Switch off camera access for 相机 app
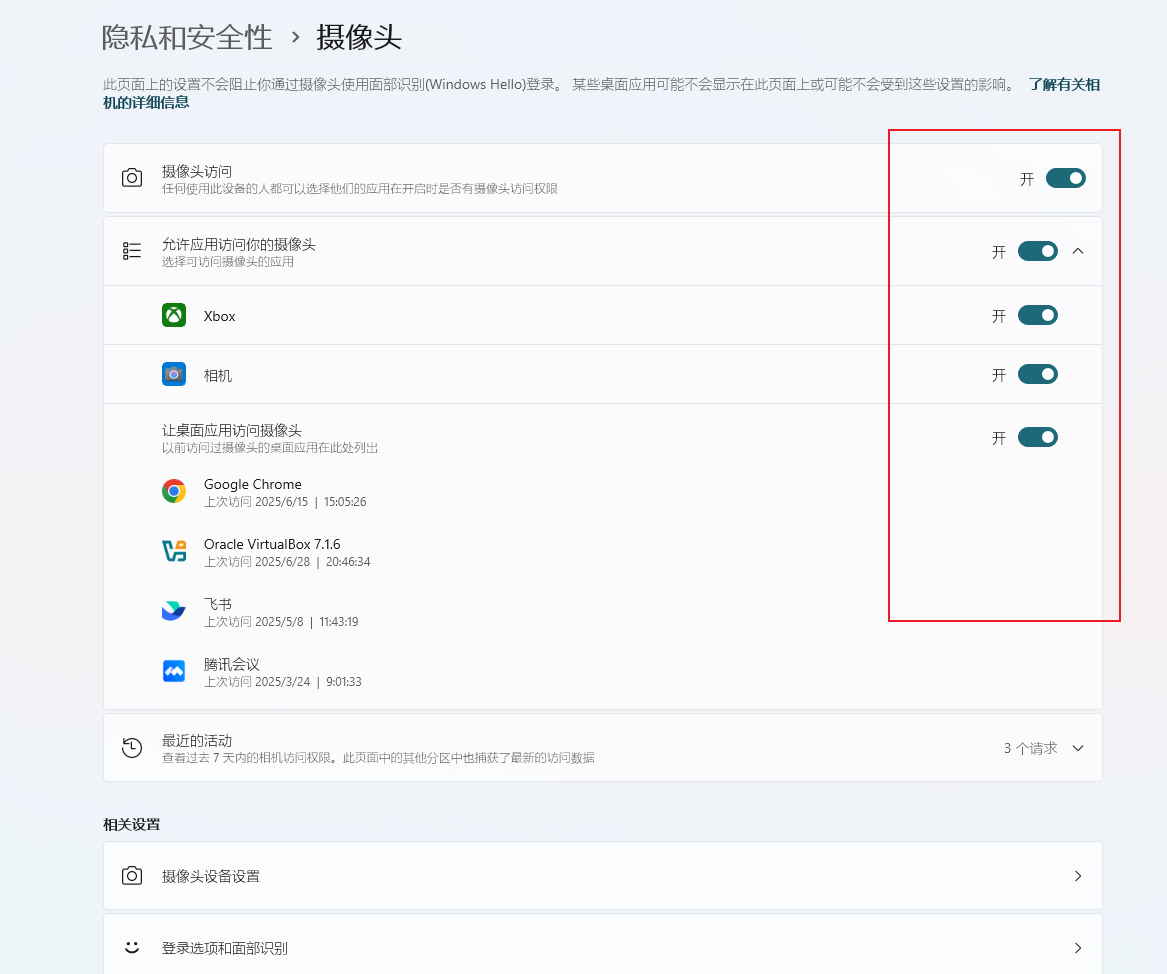 [1037, 374]
